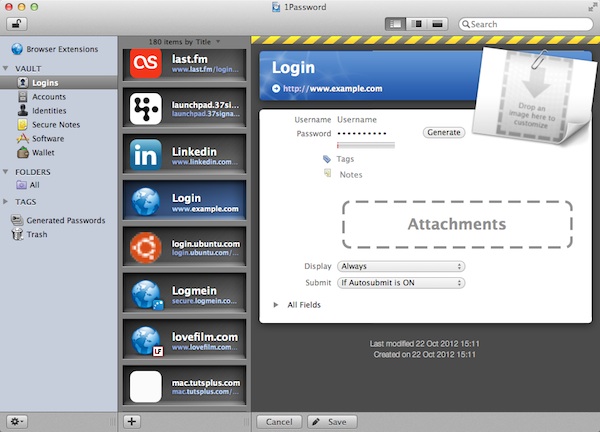This screenshot has width=600, height=432.
Task: Open the Submit Autosubmit dropdown
Action: click(x=401, y=283)
